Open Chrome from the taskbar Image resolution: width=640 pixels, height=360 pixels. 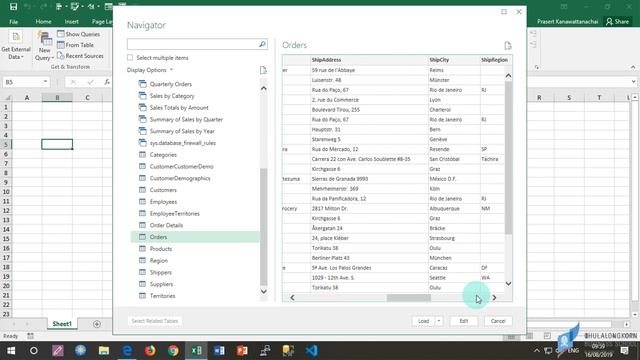pyautogui.click(x=173, y=351)
